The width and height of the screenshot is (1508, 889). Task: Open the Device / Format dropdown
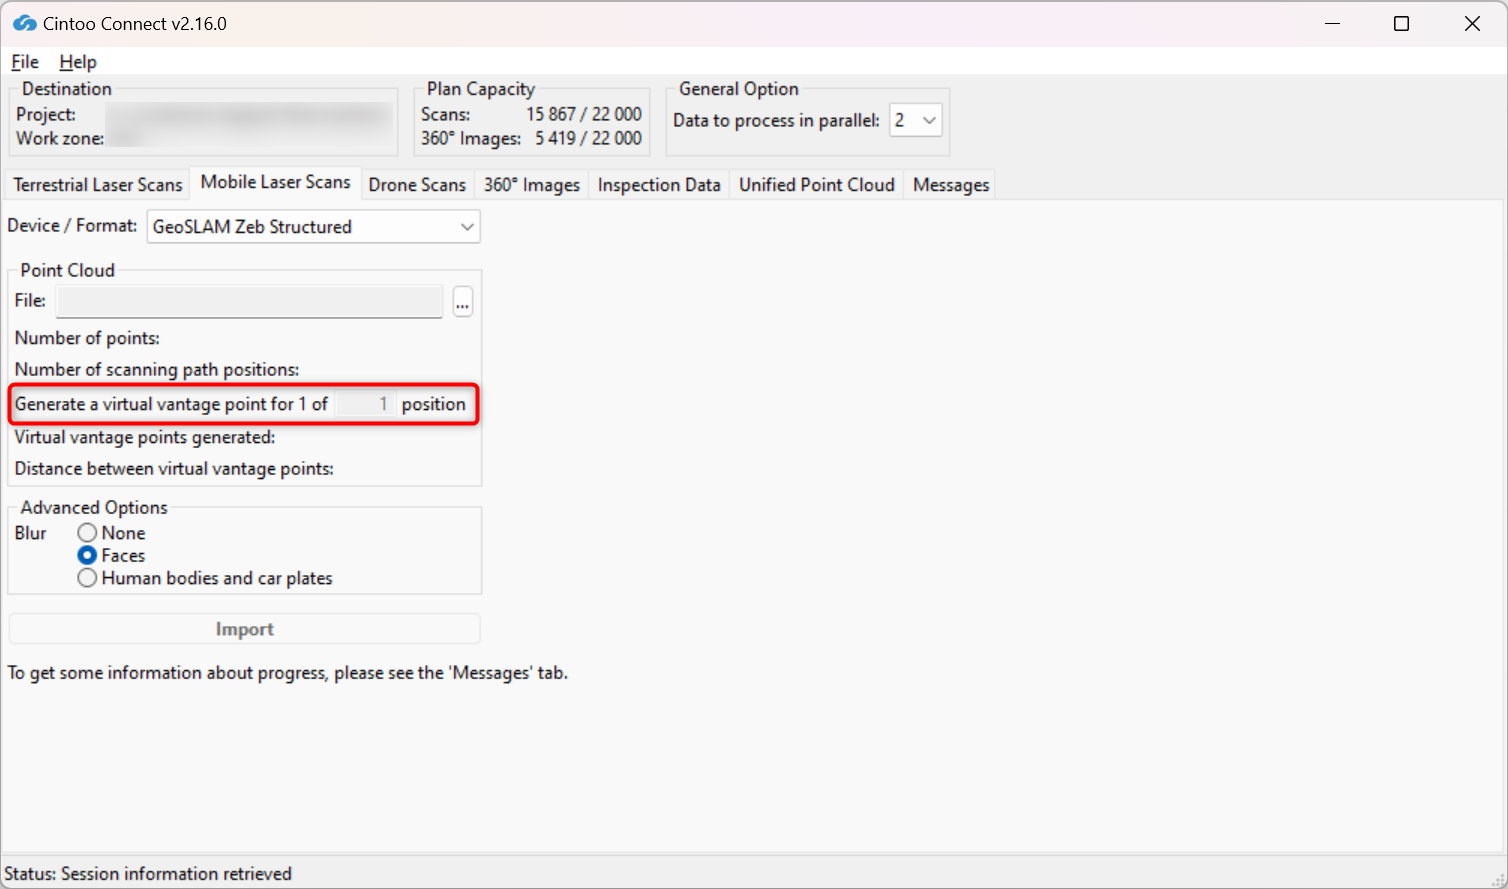(314, 227)
